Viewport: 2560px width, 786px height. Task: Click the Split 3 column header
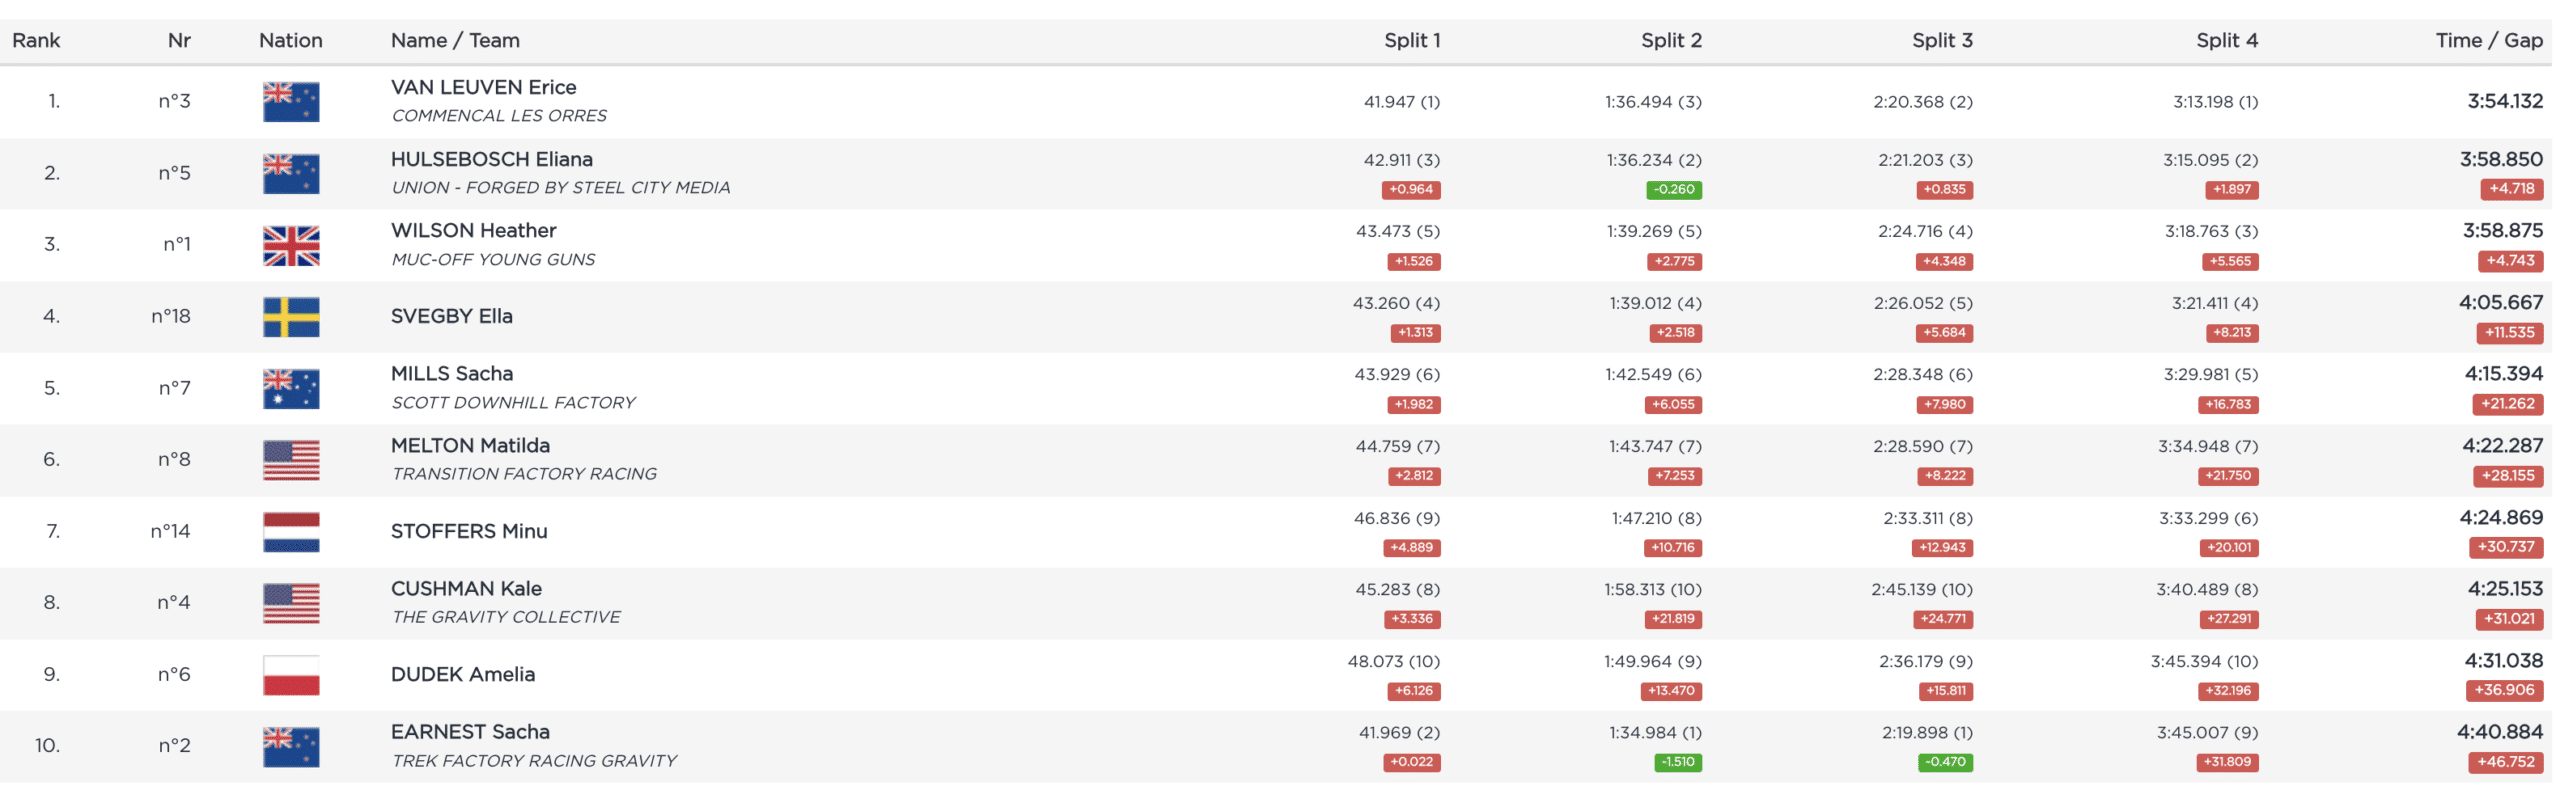click(1941, 41)
